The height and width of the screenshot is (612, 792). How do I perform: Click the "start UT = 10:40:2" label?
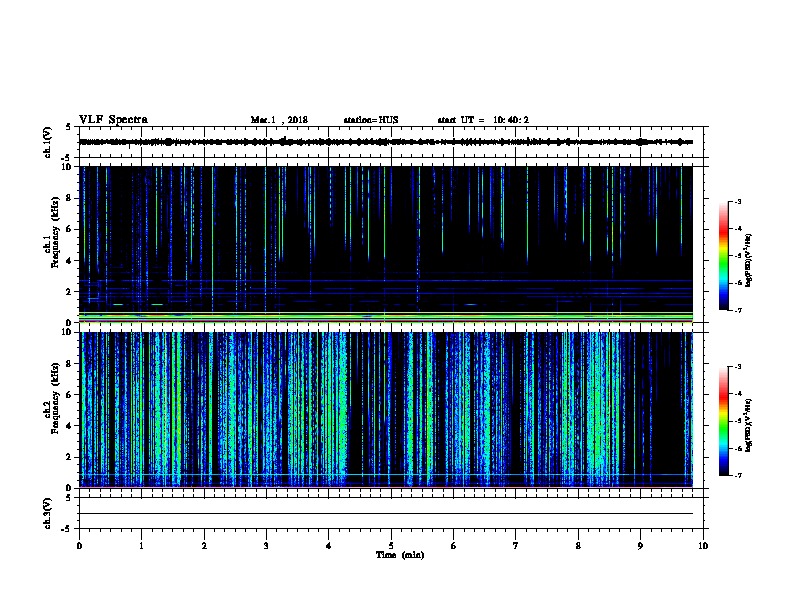(483, 120)
